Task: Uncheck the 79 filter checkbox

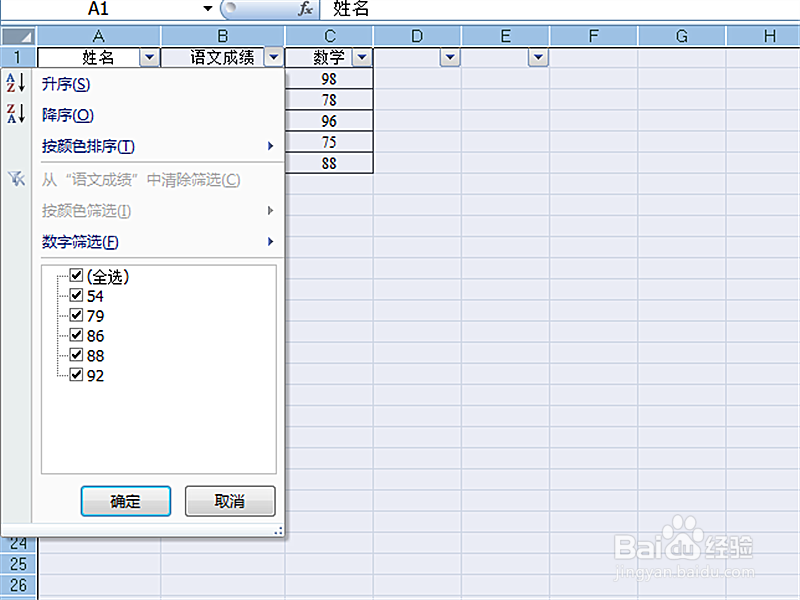Action: 76,315
